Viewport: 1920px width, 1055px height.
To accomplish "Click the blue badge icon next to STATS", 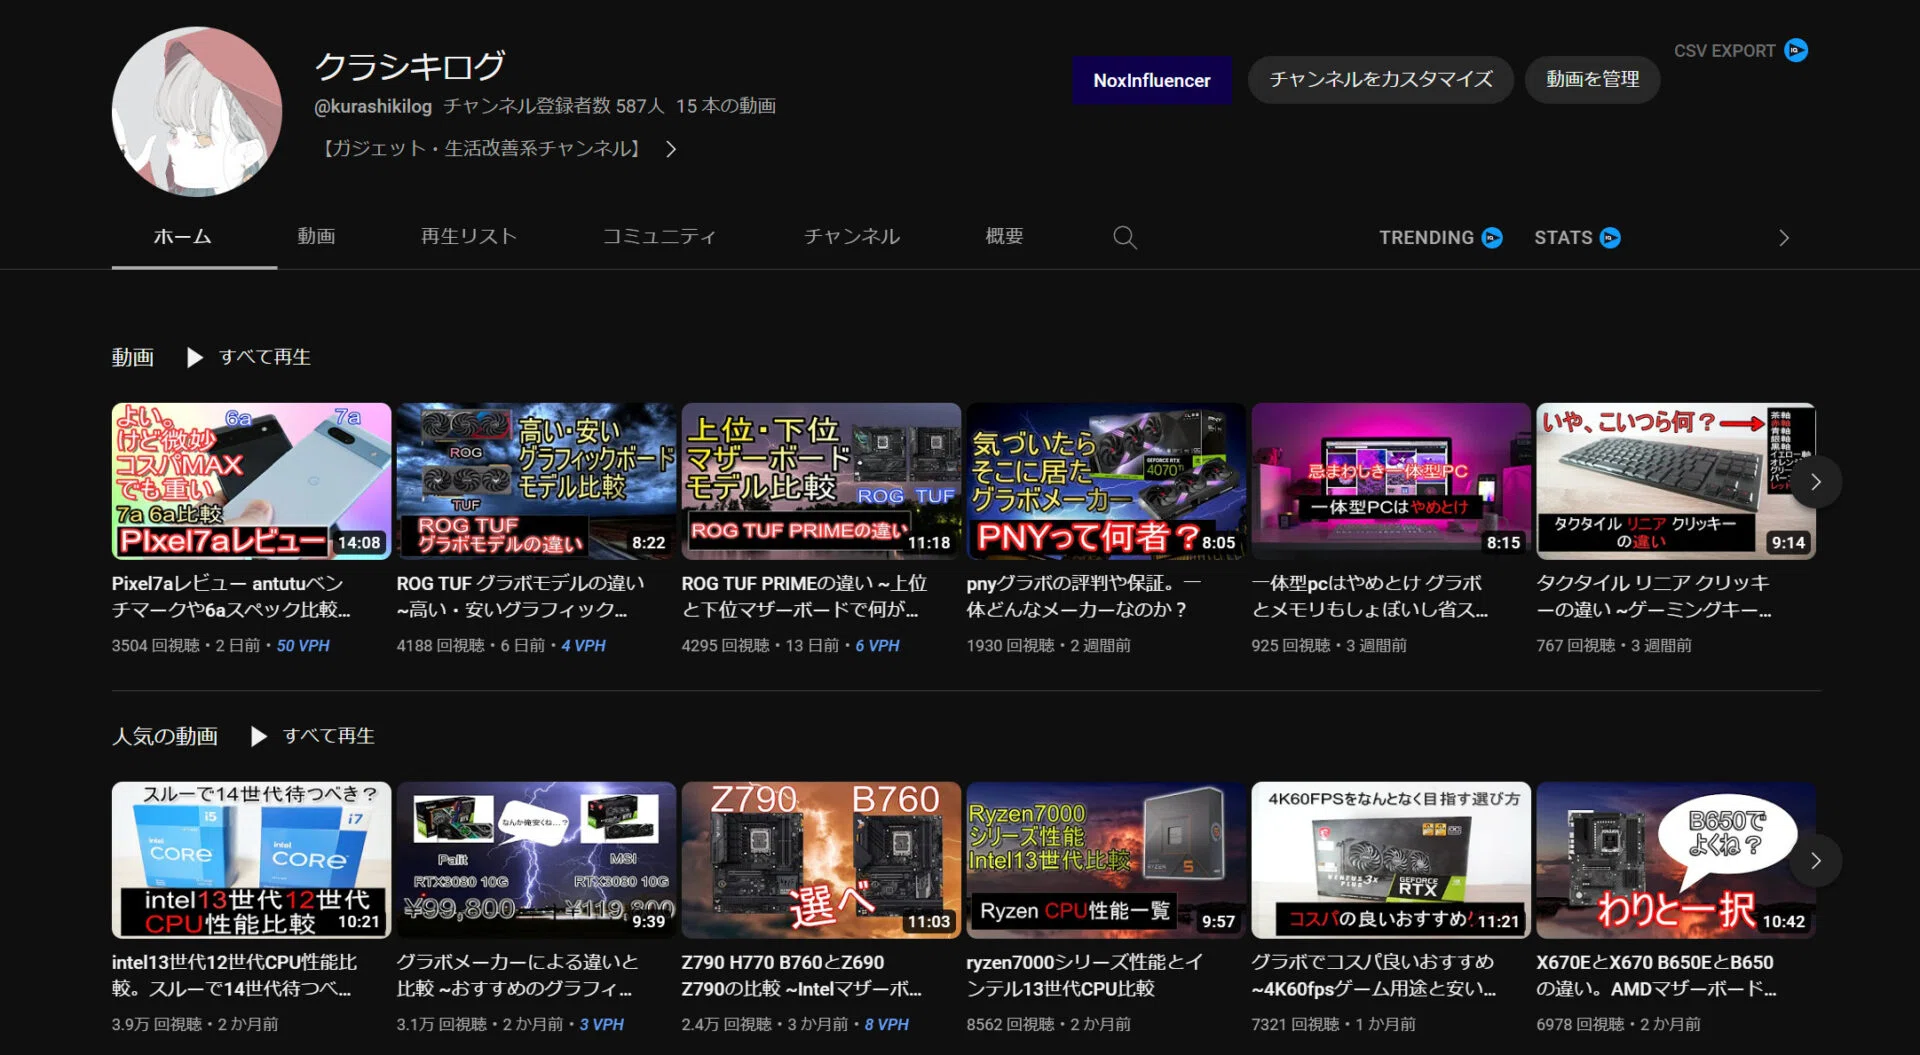I will [1610, 237].
